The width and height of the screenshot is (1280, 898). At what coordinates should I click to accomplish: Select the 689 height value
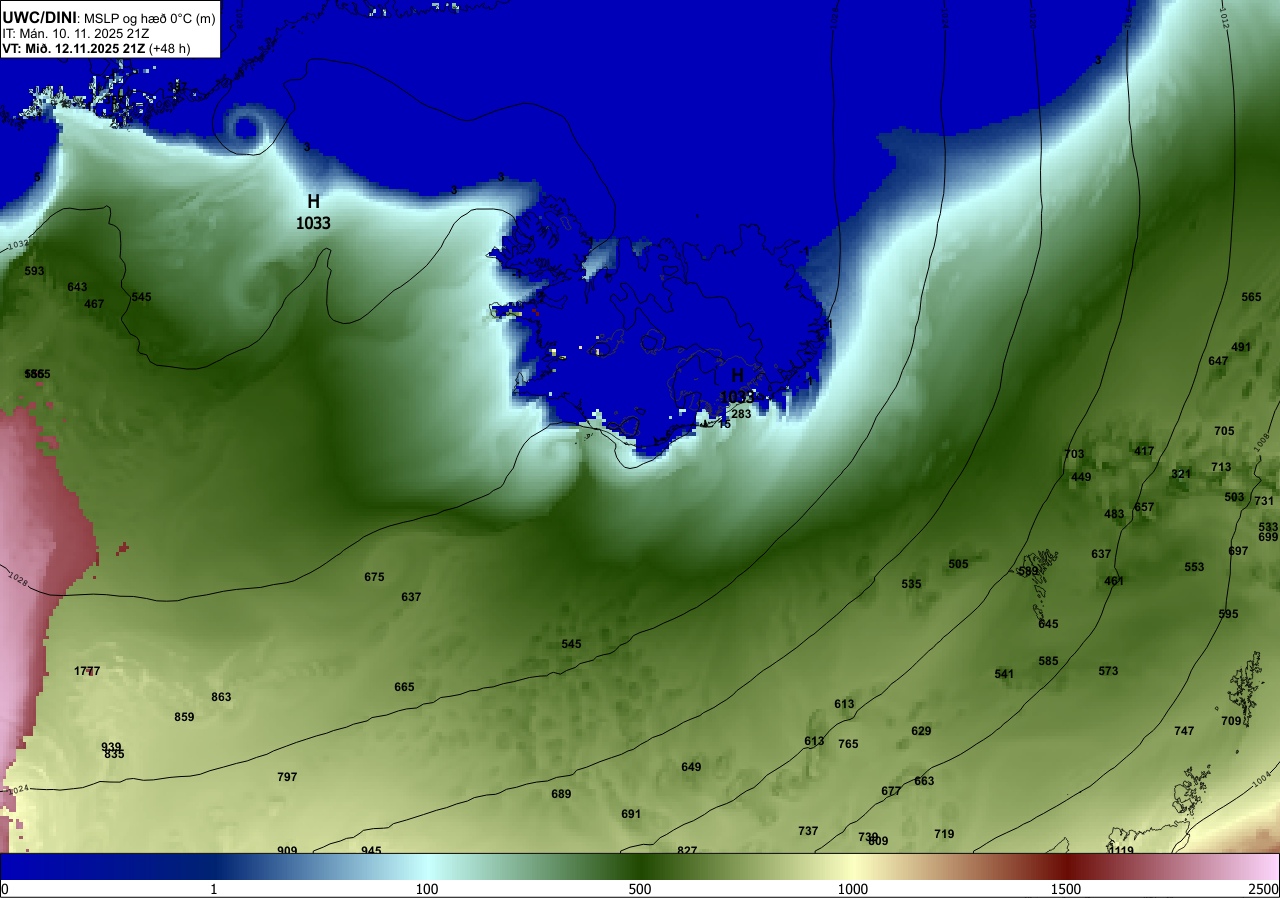click(561, 794)
